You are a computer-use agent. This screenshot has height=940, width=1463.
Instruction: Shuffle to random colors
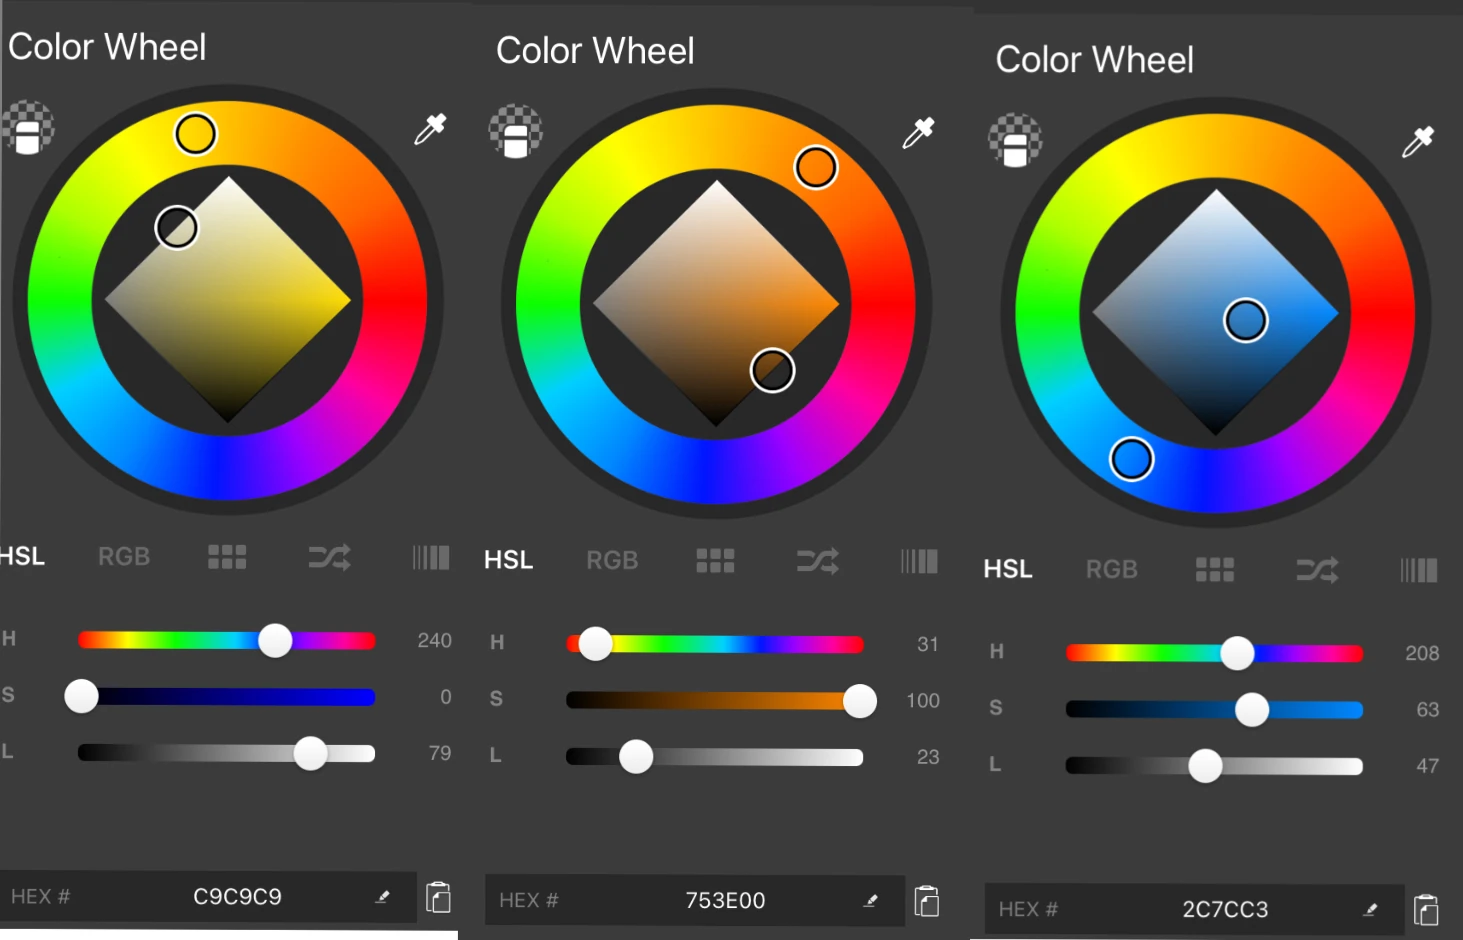tap(329, 557)
